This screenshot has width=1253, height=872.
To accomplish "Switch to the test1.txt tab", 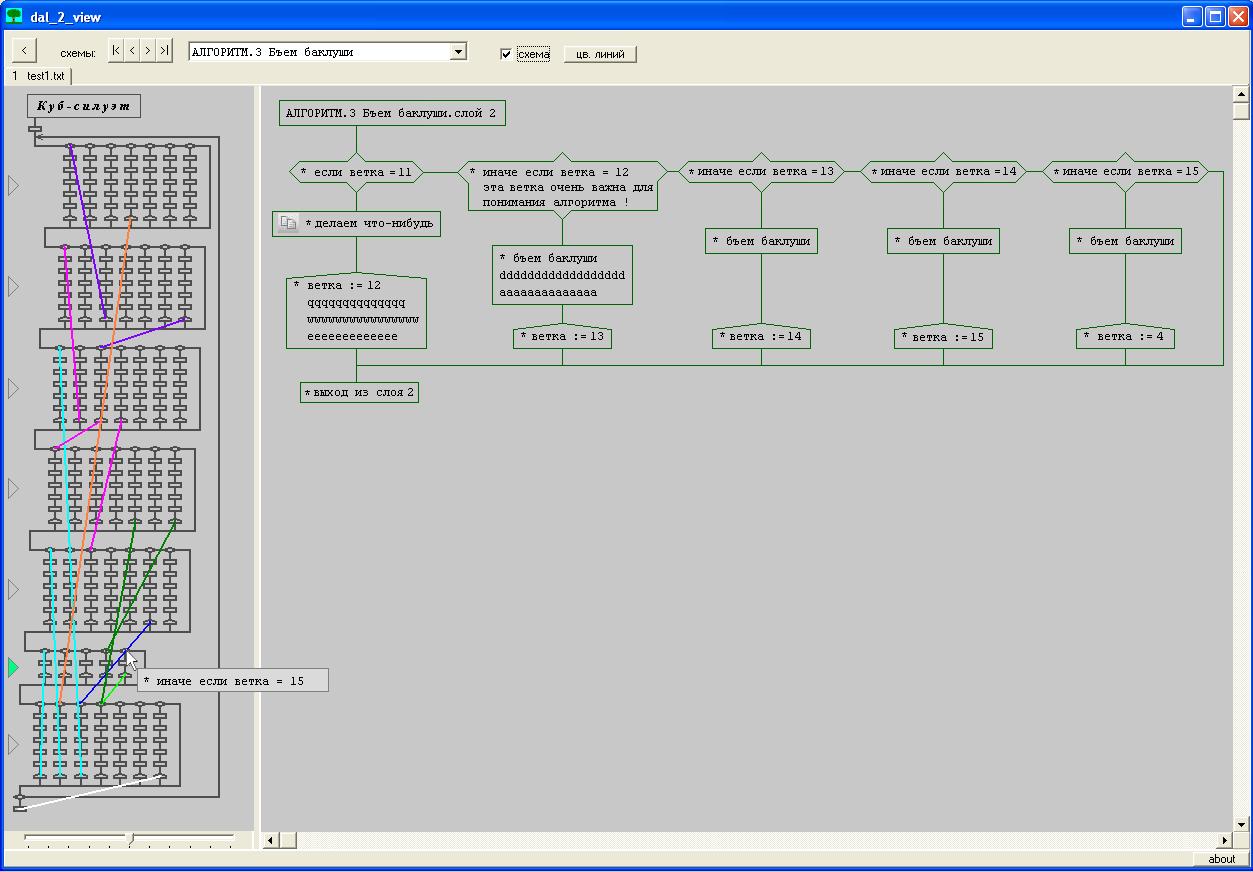I will coord(40,76).
